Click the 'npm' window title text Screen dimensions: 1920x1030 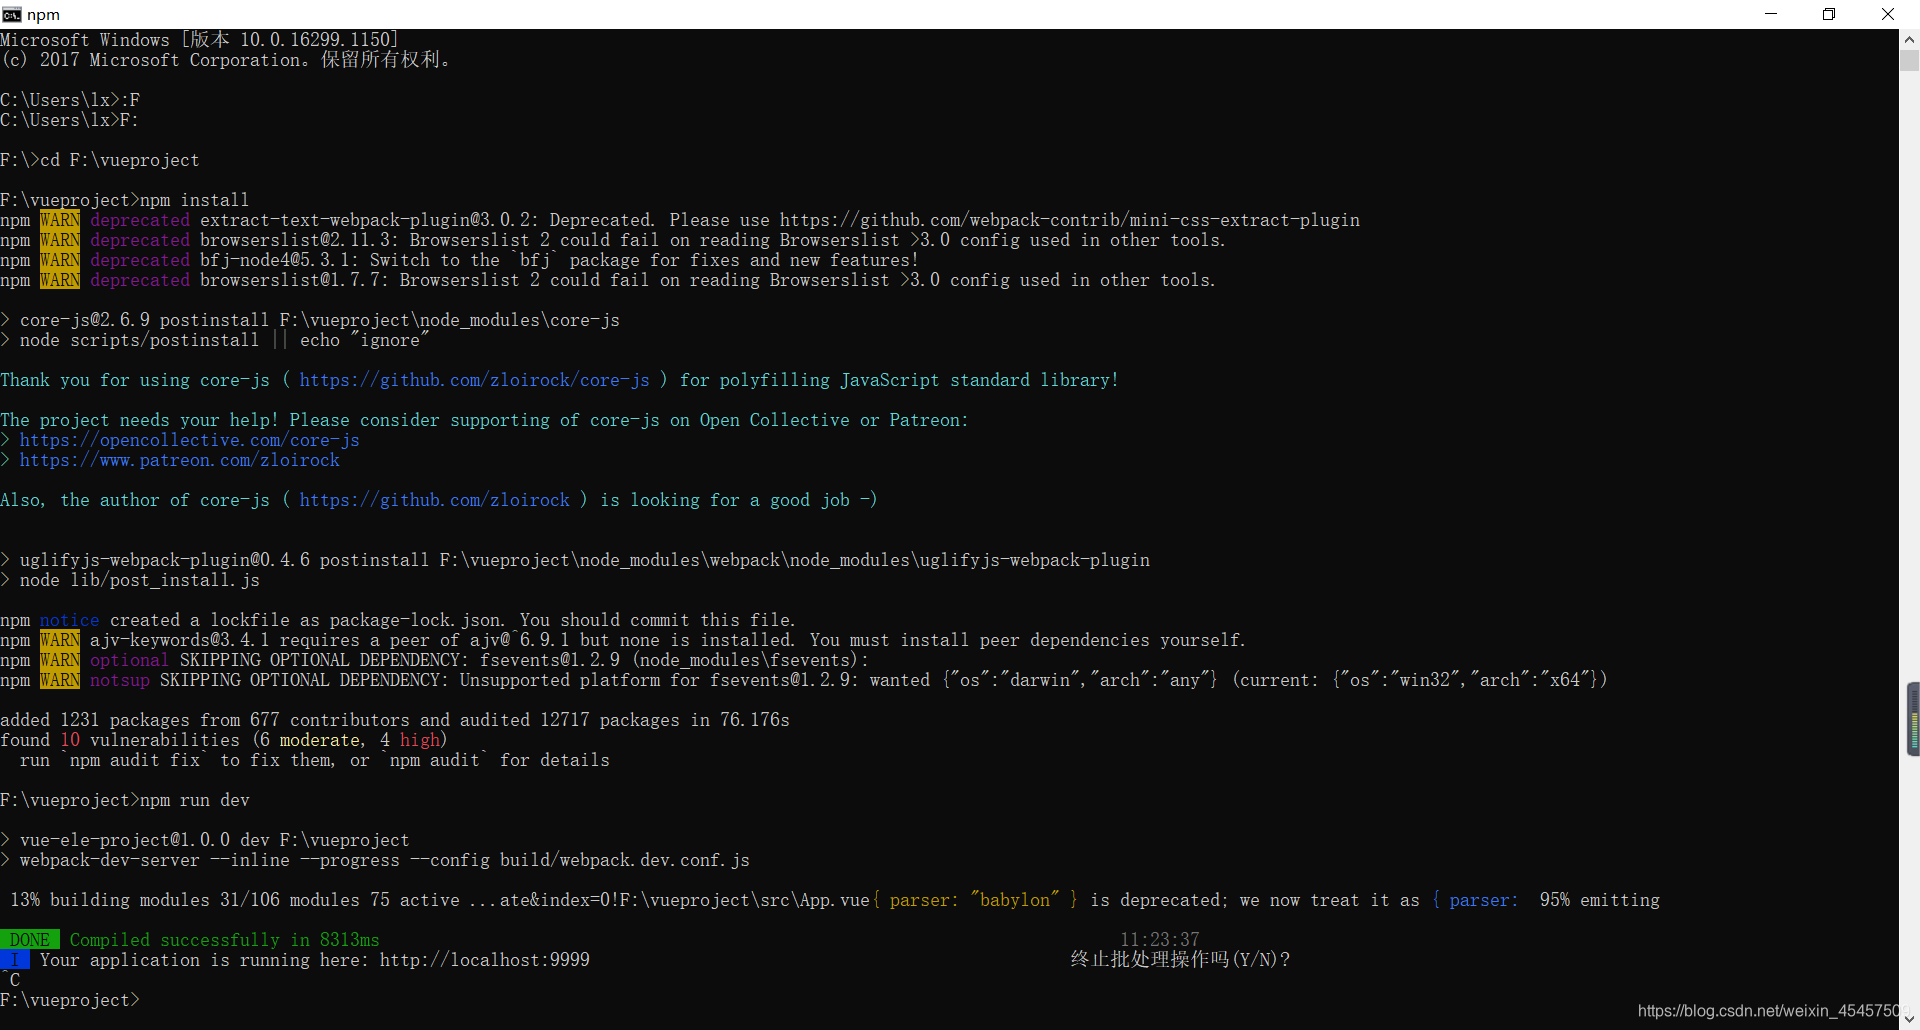pyautogui.click(x=43, y=14)
